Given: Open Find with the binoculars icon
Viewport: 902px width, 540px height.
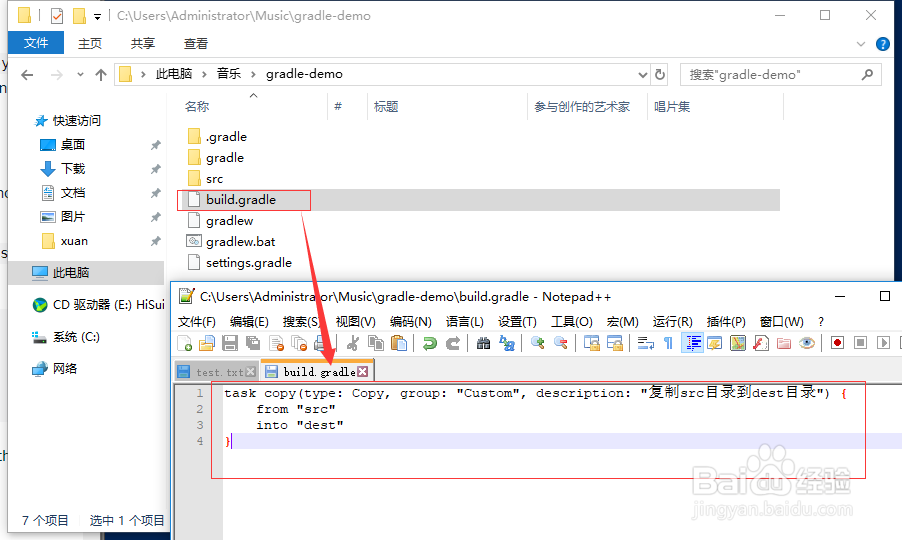Looking at the screenshot, I should tap(483, 343).
